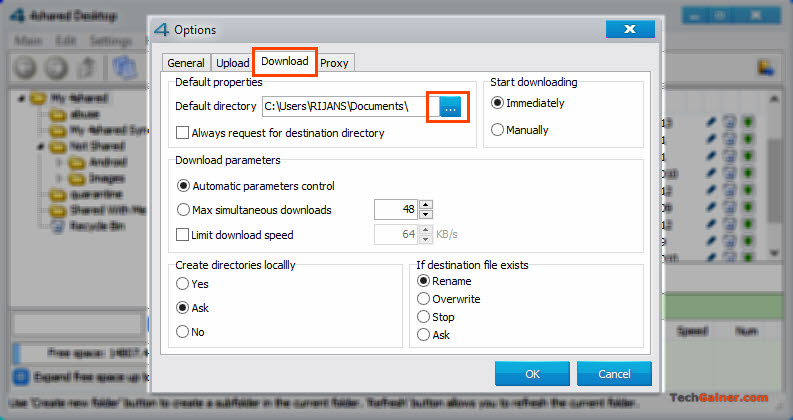Open the Upload tab

(x=233, y=63)
